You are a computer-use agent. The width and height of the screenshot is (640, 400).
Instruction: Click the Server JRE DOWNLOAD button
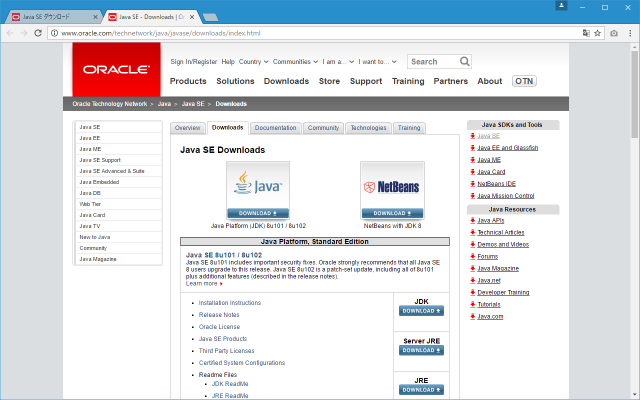tap(421, 350)
